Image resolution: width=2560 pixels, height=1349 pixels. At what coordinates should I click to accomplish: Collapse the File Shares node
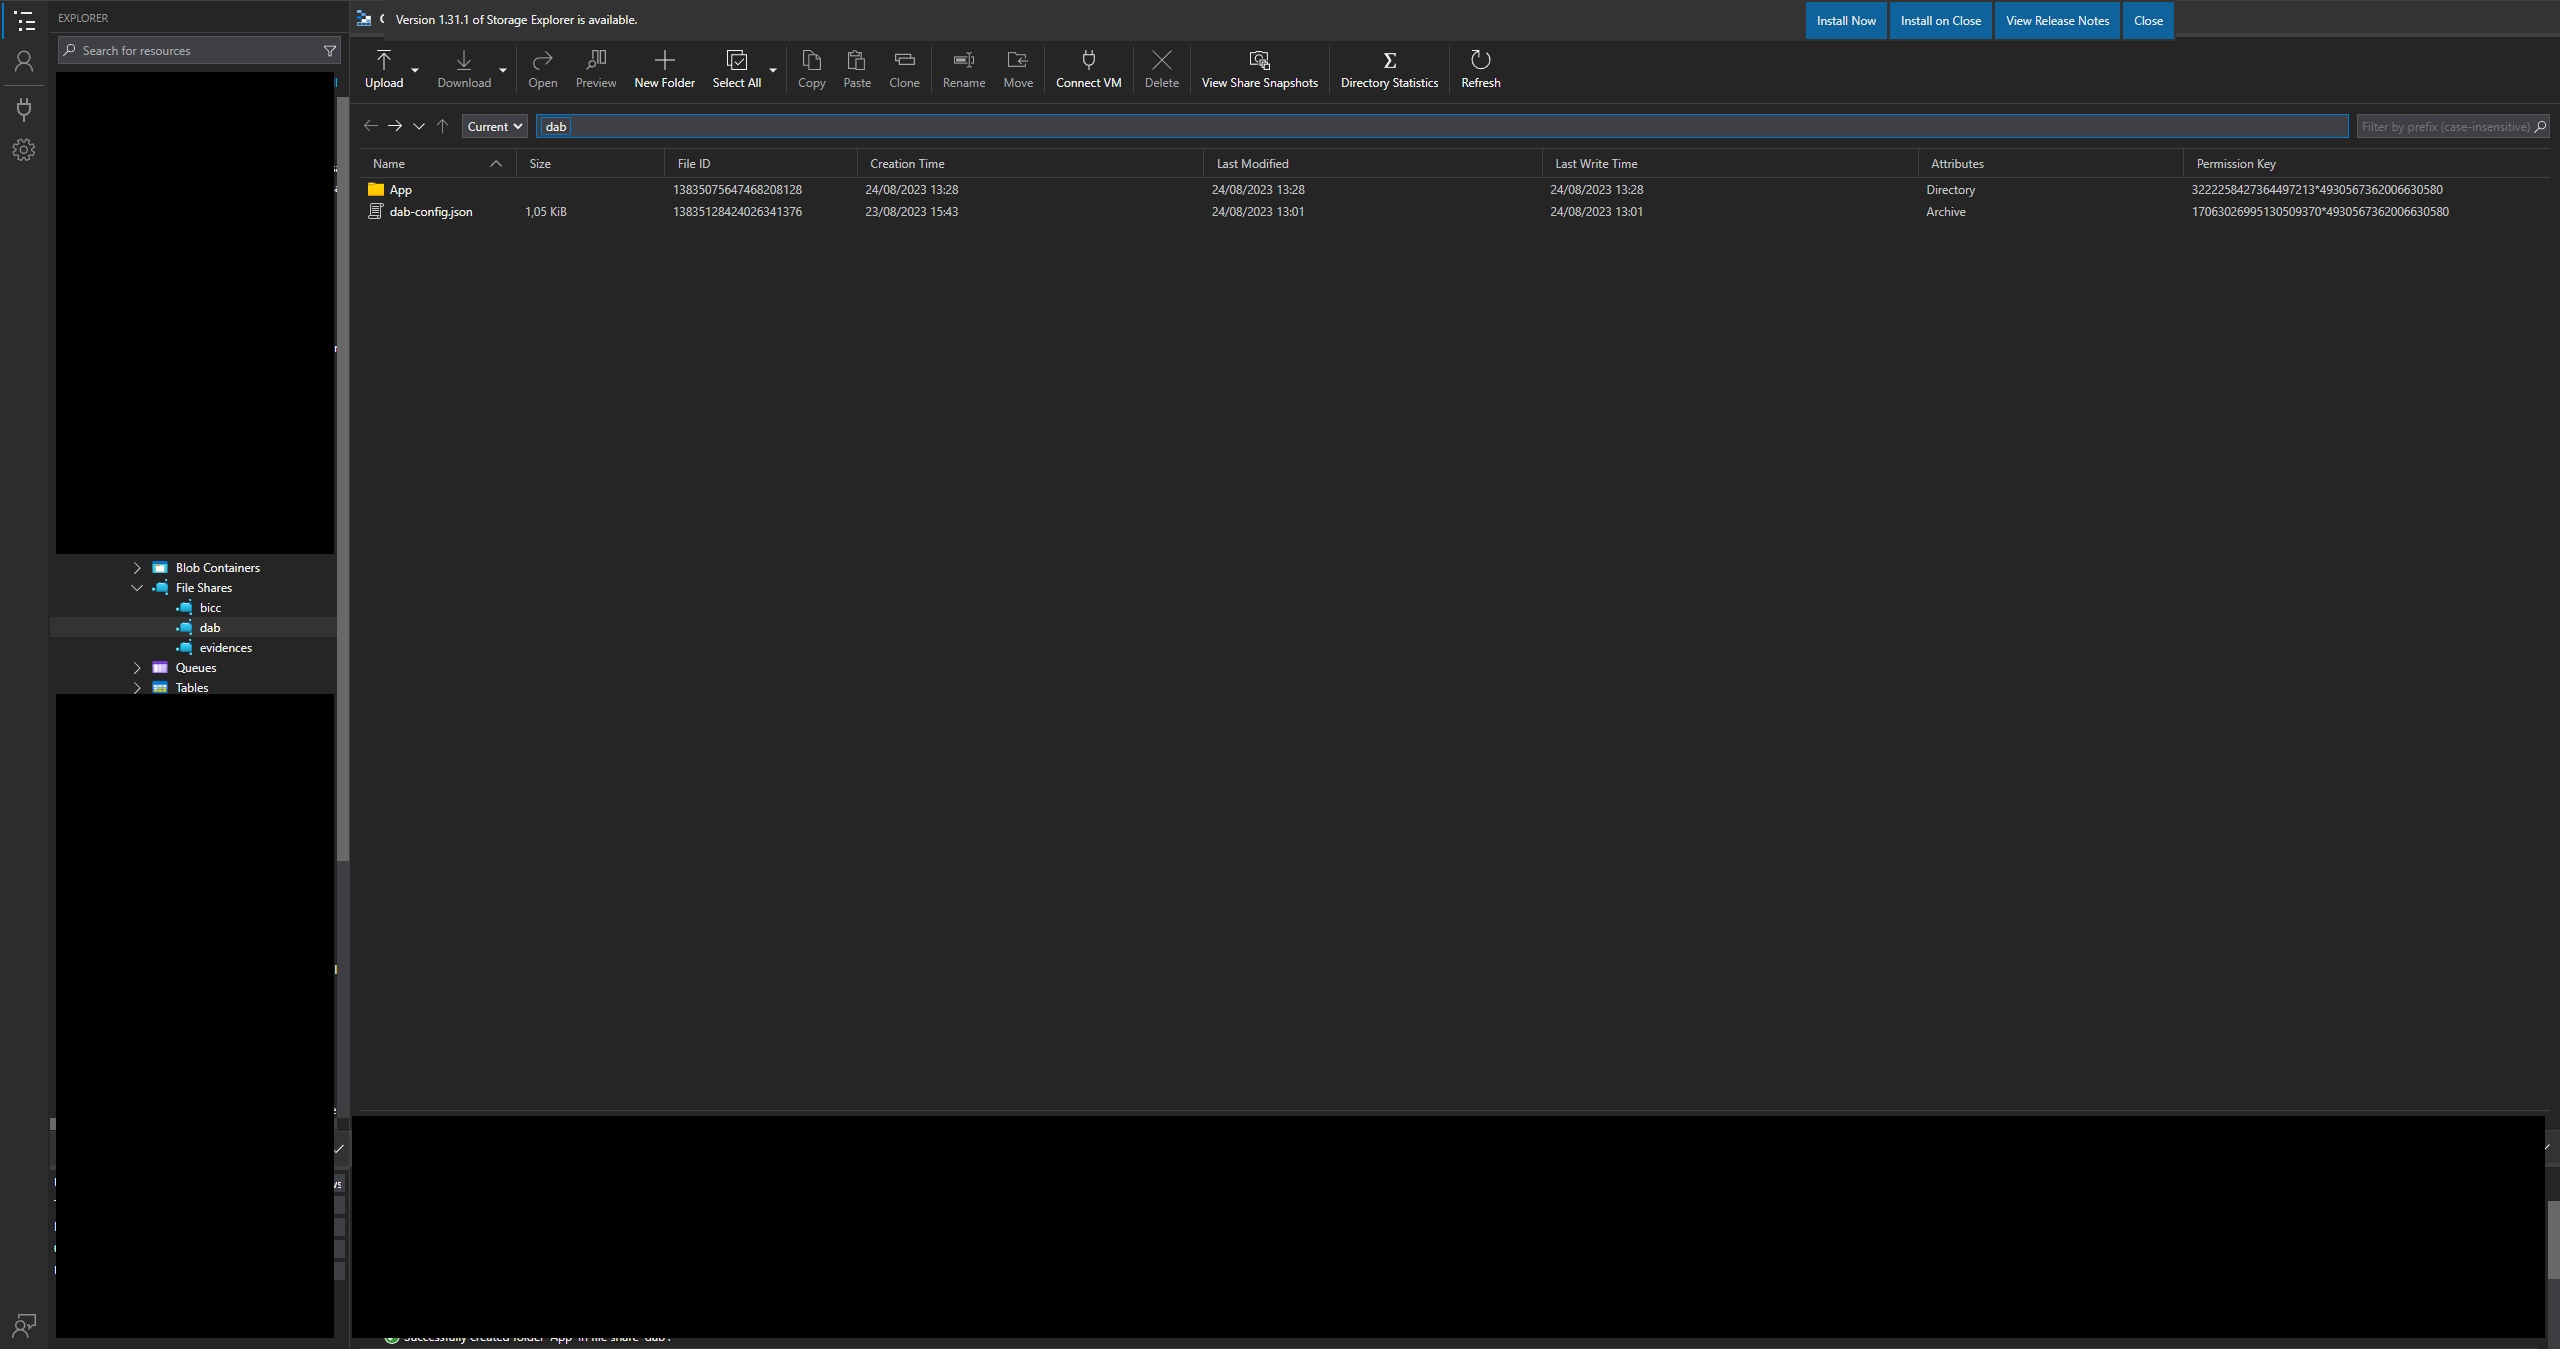[x=137, y=588]
